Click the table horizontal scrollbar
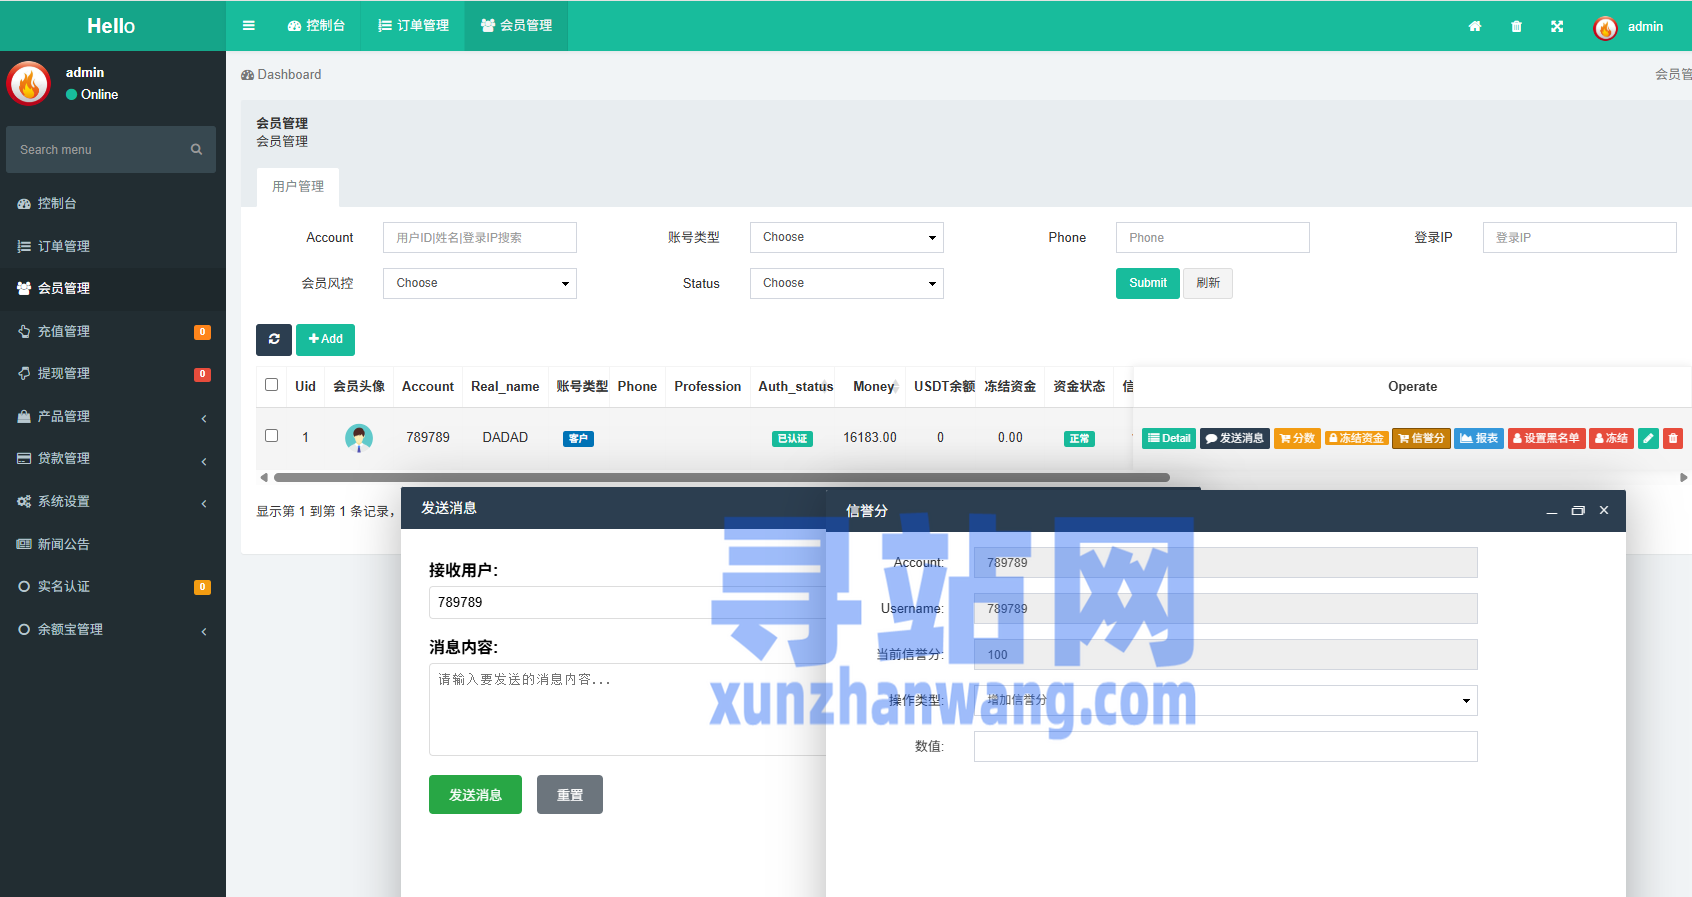The height and width of the screenshot is (897, 1692). [x=721, y=478]
